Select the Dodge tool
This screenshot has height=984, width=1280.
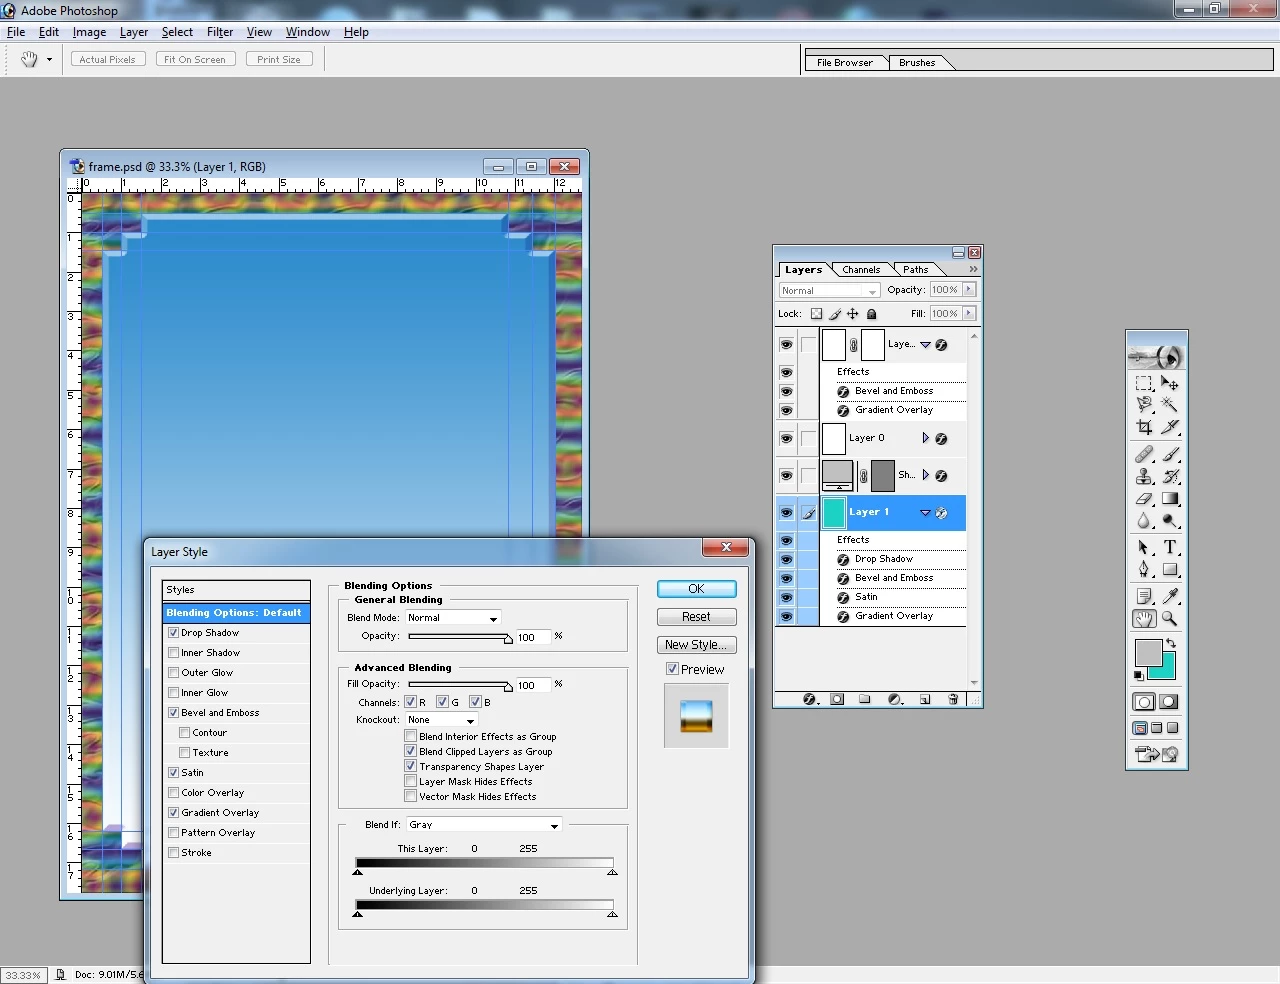pos(1170,520)
